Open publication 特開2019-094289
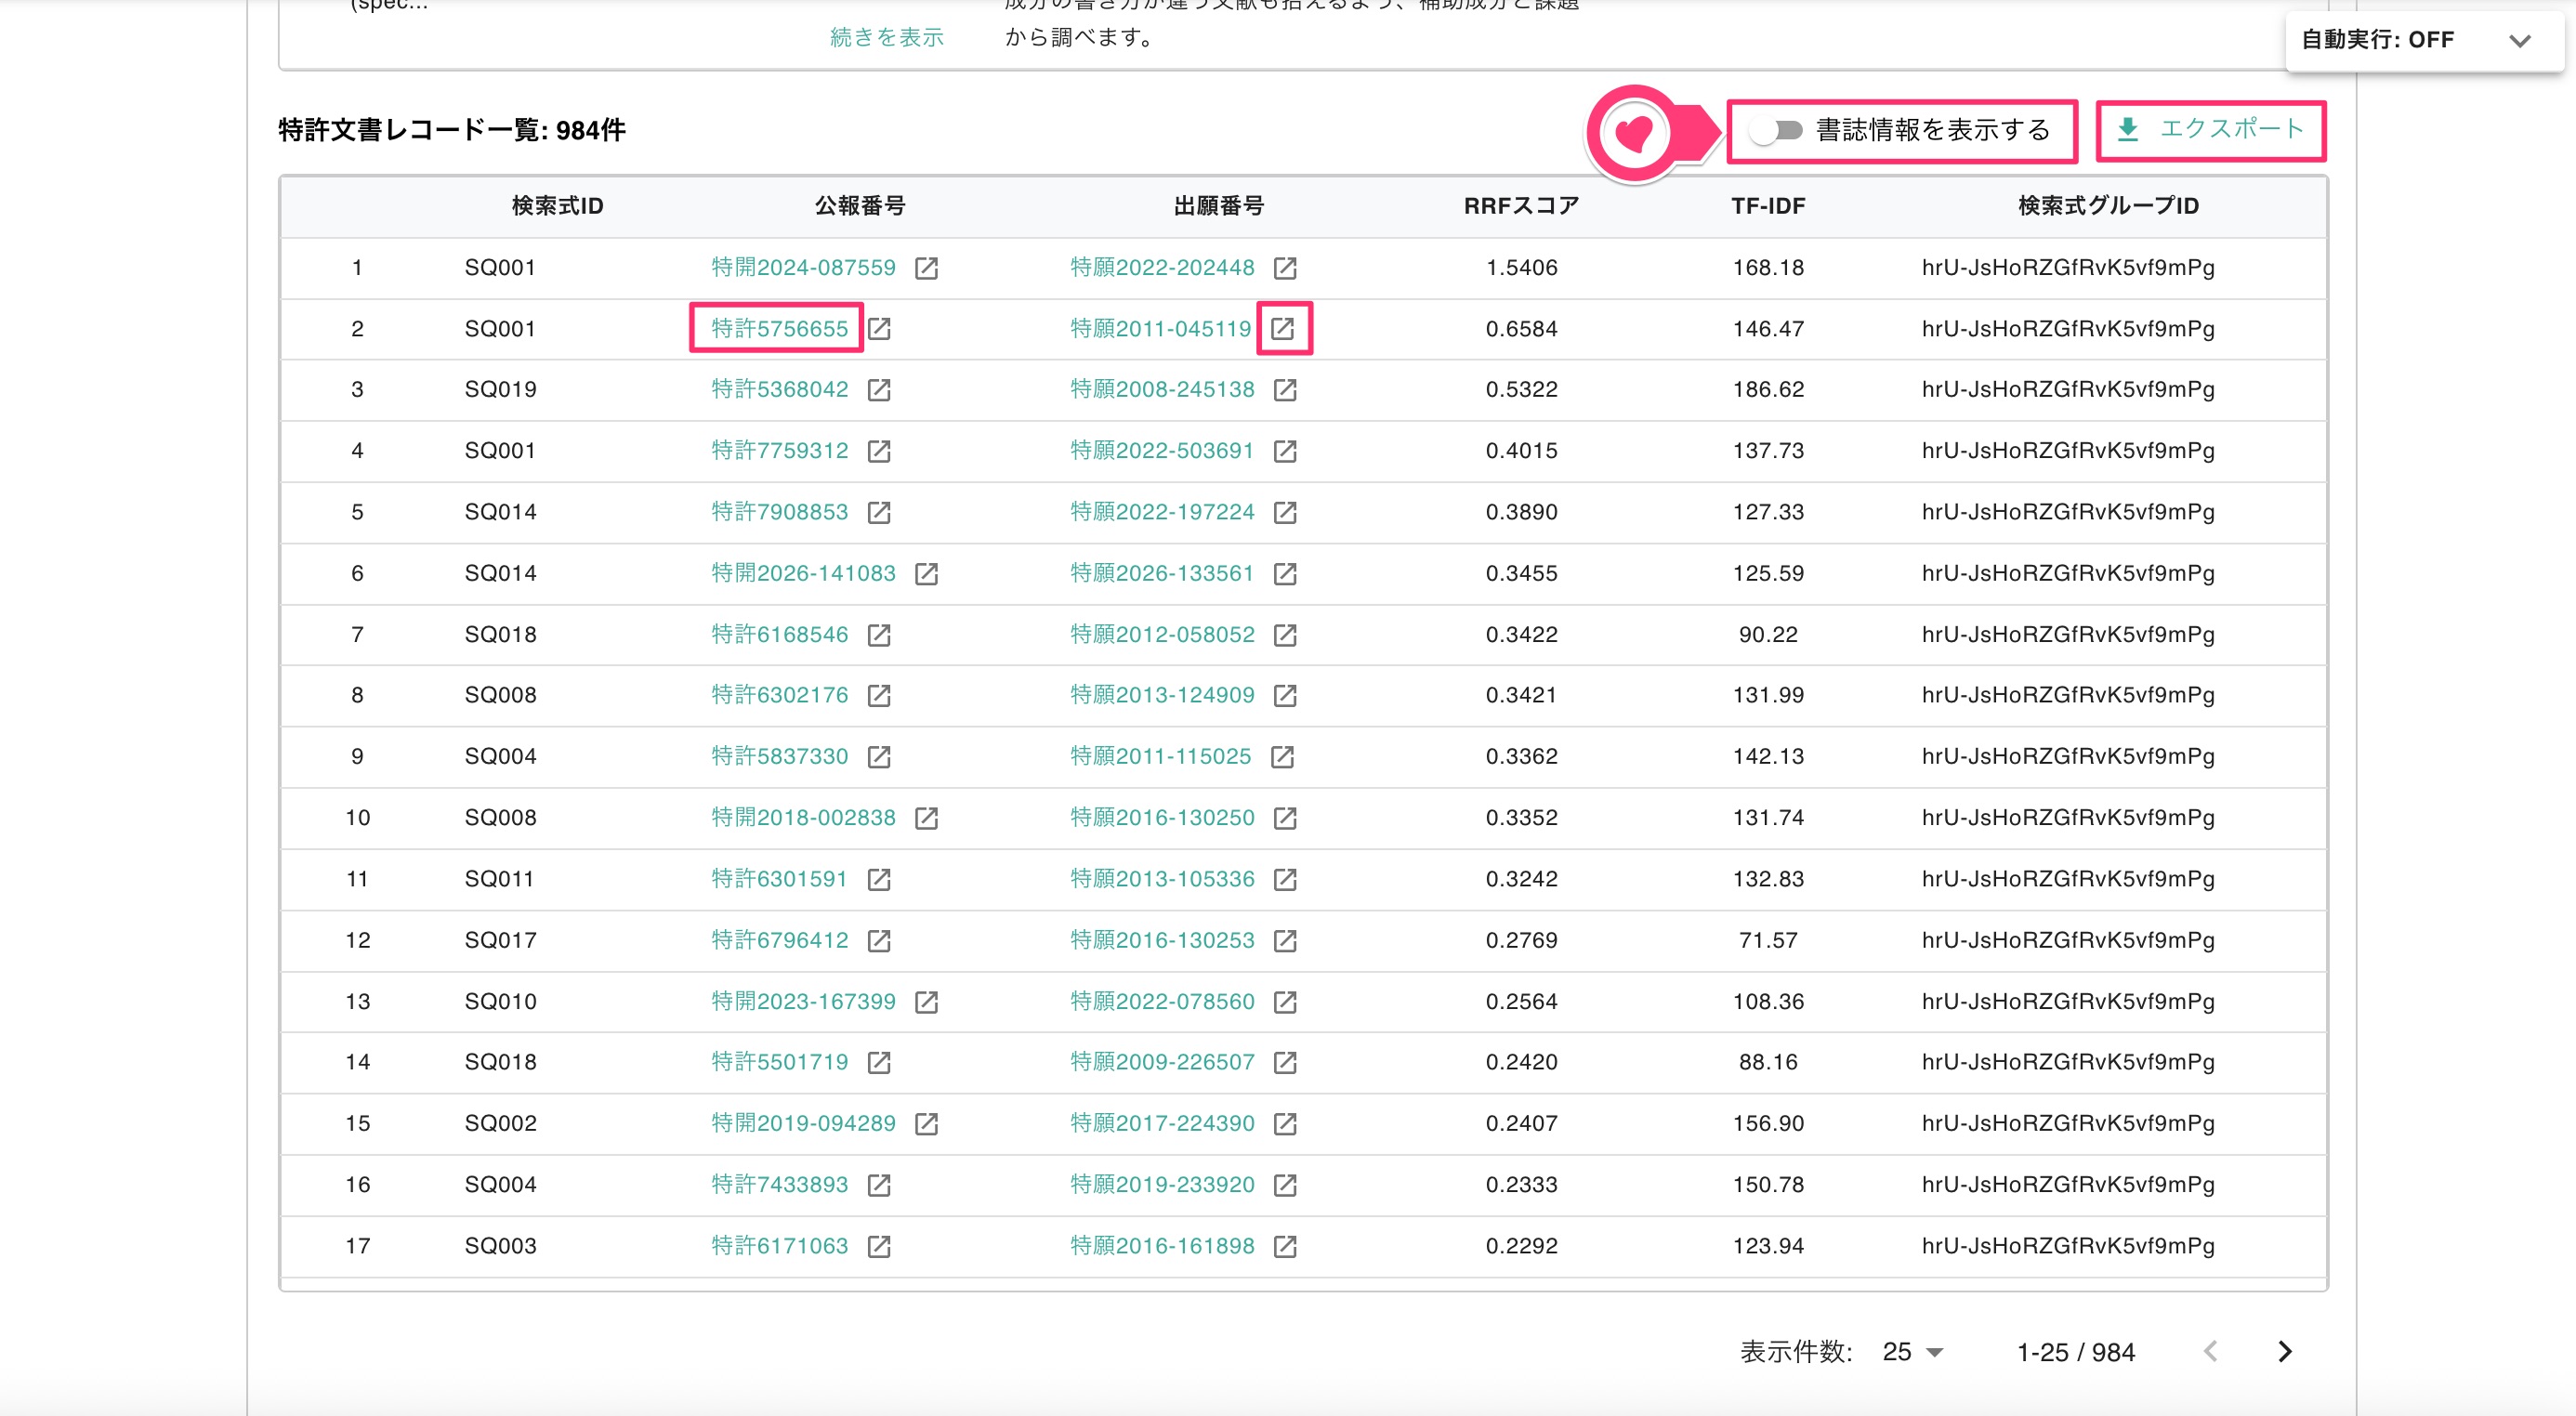 [x=803, y=1124]
